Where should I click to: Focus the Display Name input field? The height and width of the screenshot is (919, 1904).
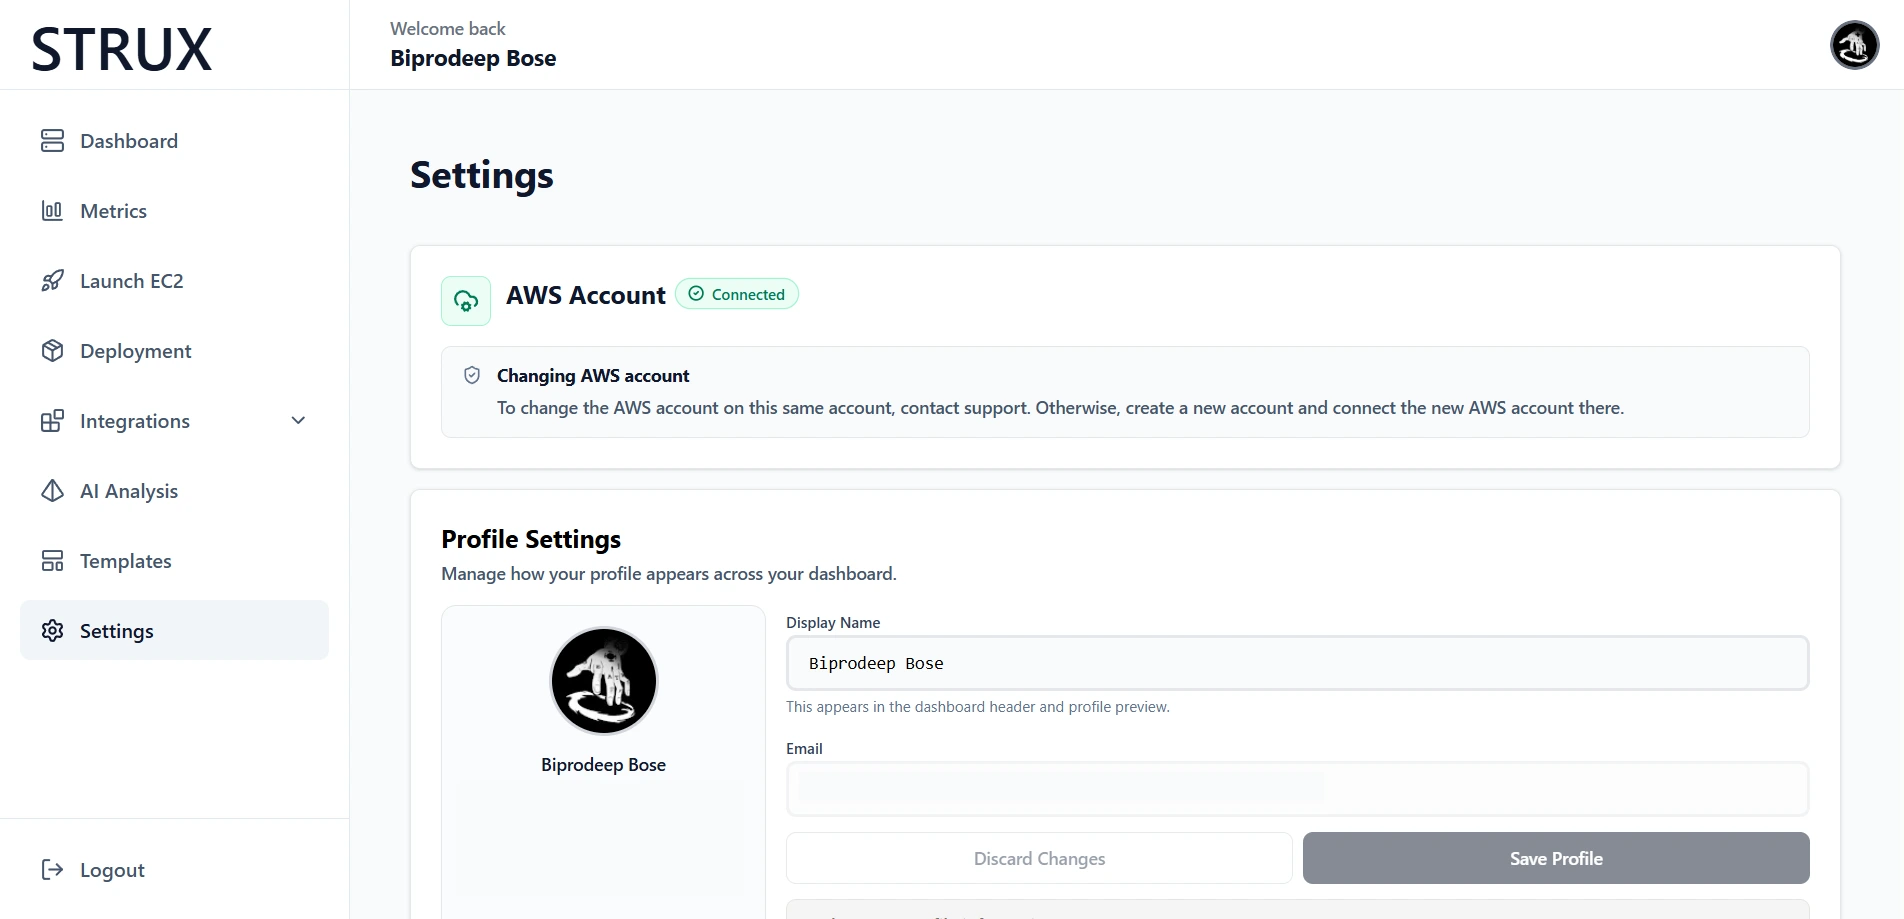[1298, 663]
